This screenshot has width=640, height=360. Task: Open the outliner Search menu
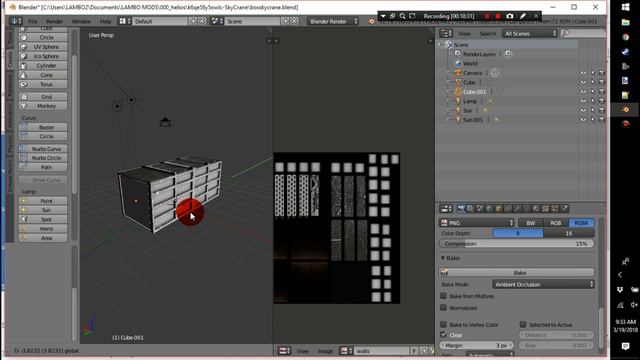pyautogui.click(x=487, y=34)
